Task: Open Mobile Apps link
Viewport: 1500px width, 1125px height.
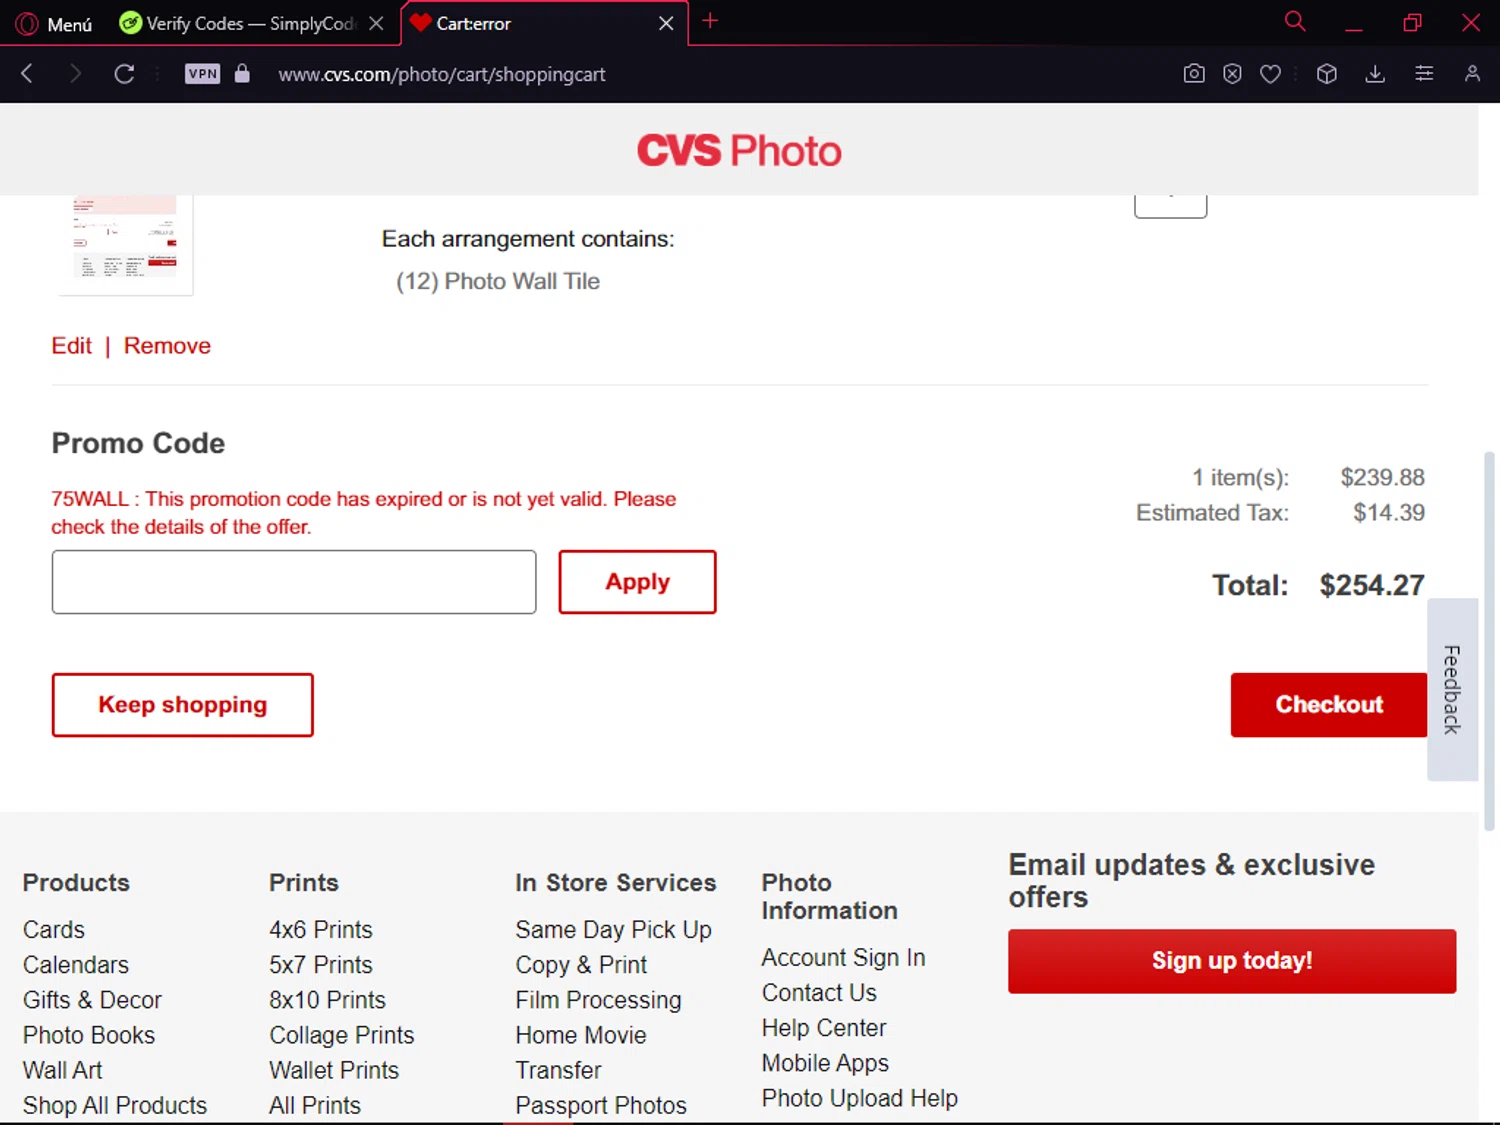Action: [825, 1063]
